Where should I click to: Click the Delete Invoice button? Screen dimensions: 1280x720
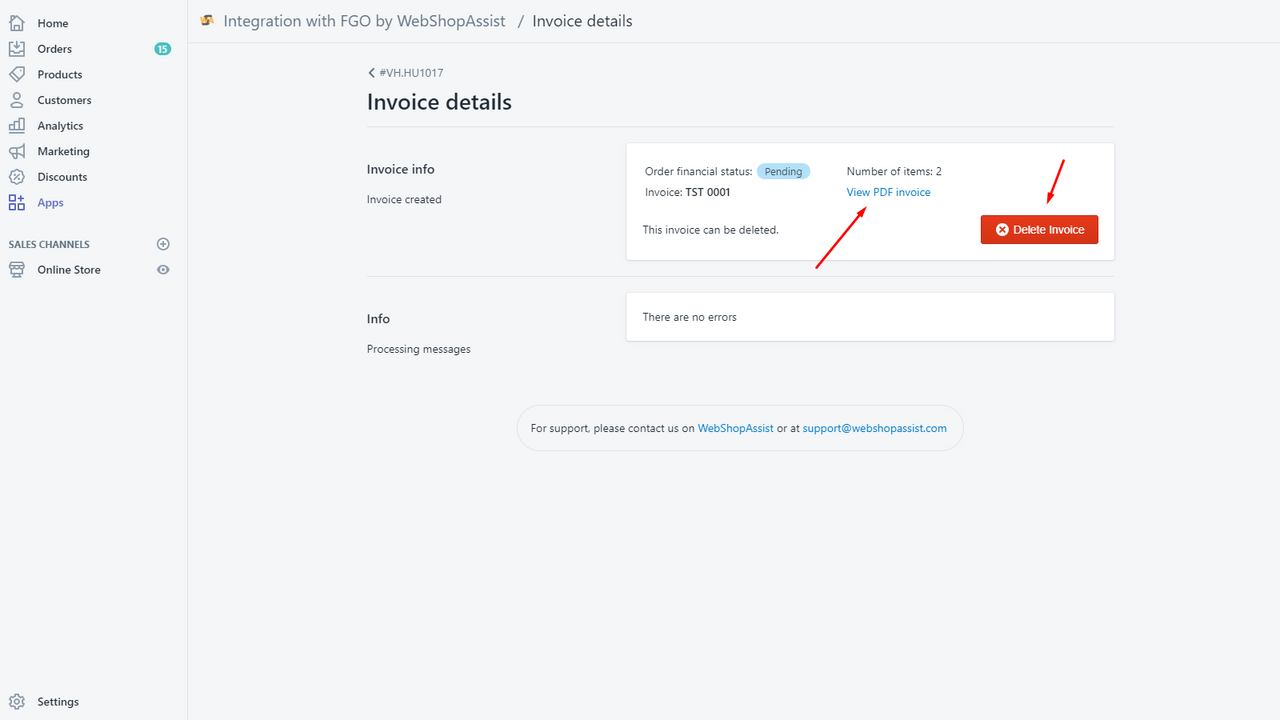pyautogui.click(x=1039, y=229)
